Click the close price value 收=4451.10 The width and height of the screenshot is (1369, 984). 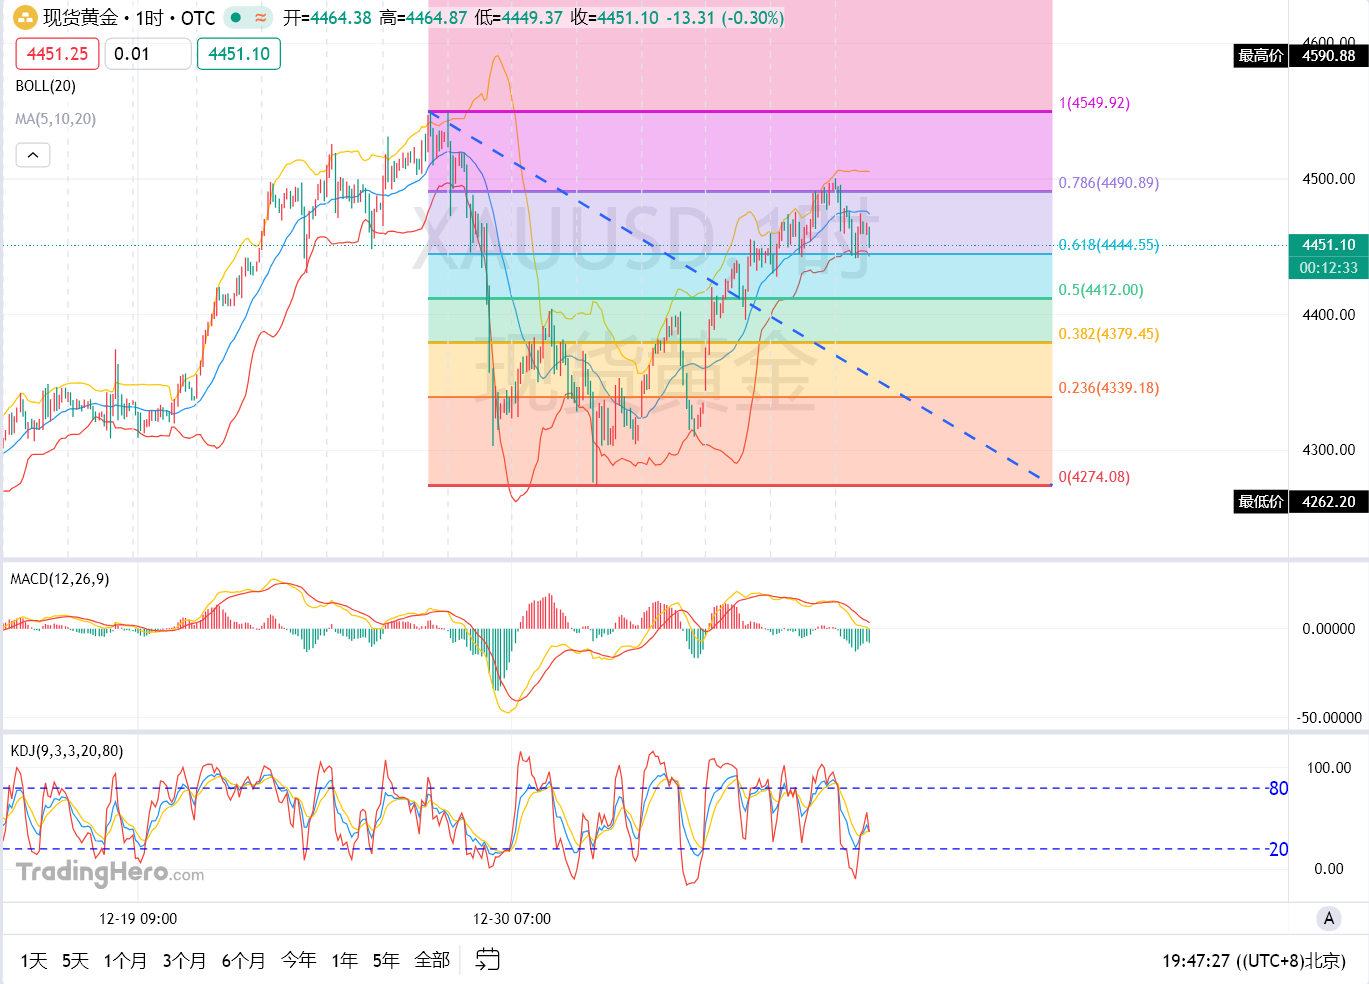(x=615, y=18)
